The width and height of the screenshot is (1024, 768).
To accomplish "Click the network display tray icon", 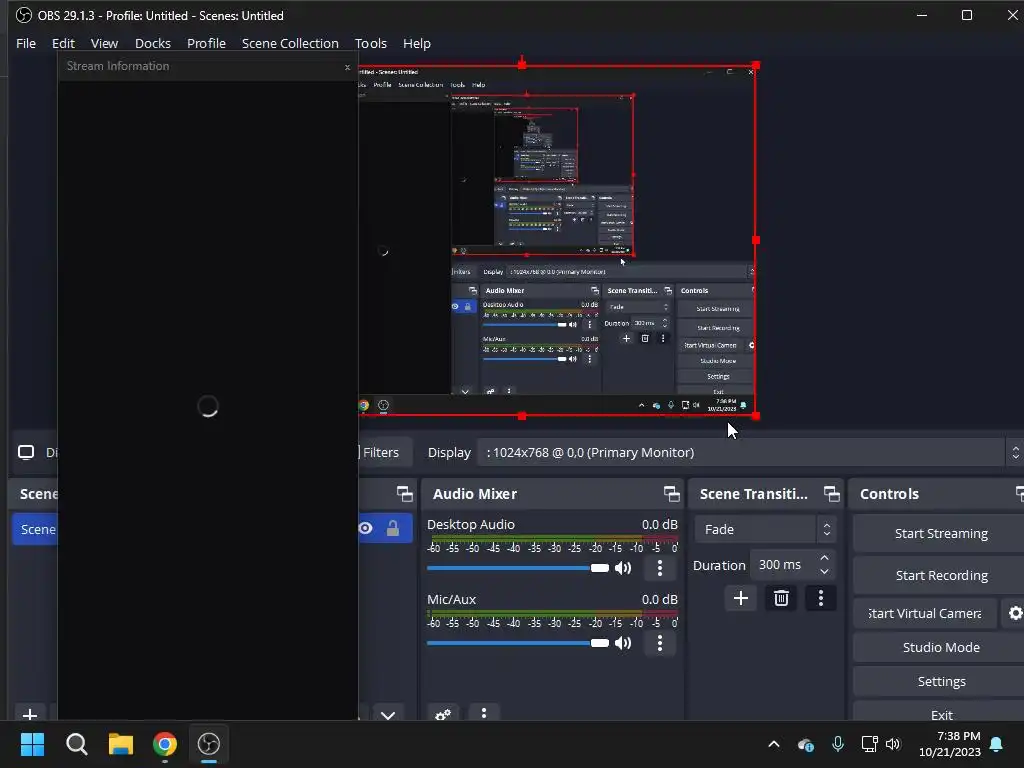I will [869, 744].
